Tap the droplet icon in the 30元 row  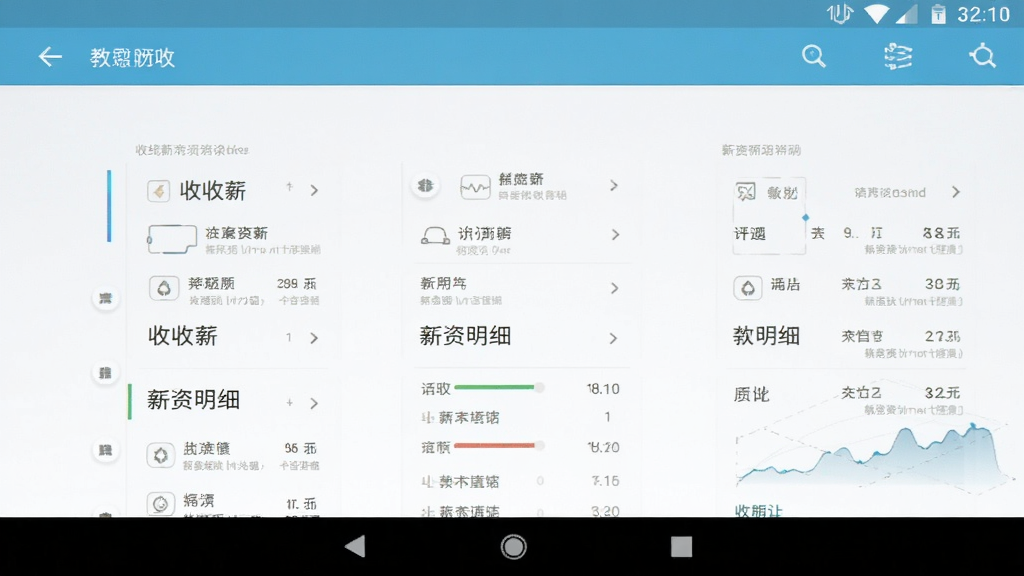[x=748, y=287]
